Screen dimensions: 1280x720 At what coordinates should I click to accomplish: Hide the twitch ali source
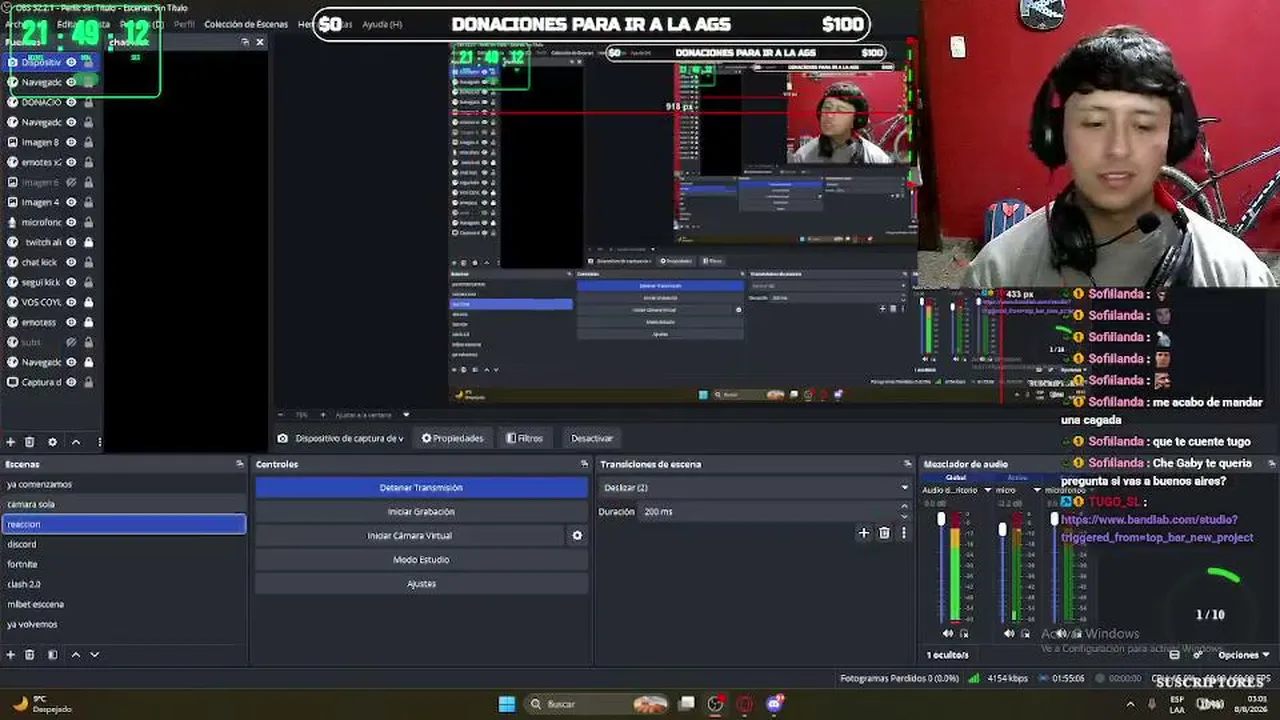pyautogui.click(x=71, y=242)
